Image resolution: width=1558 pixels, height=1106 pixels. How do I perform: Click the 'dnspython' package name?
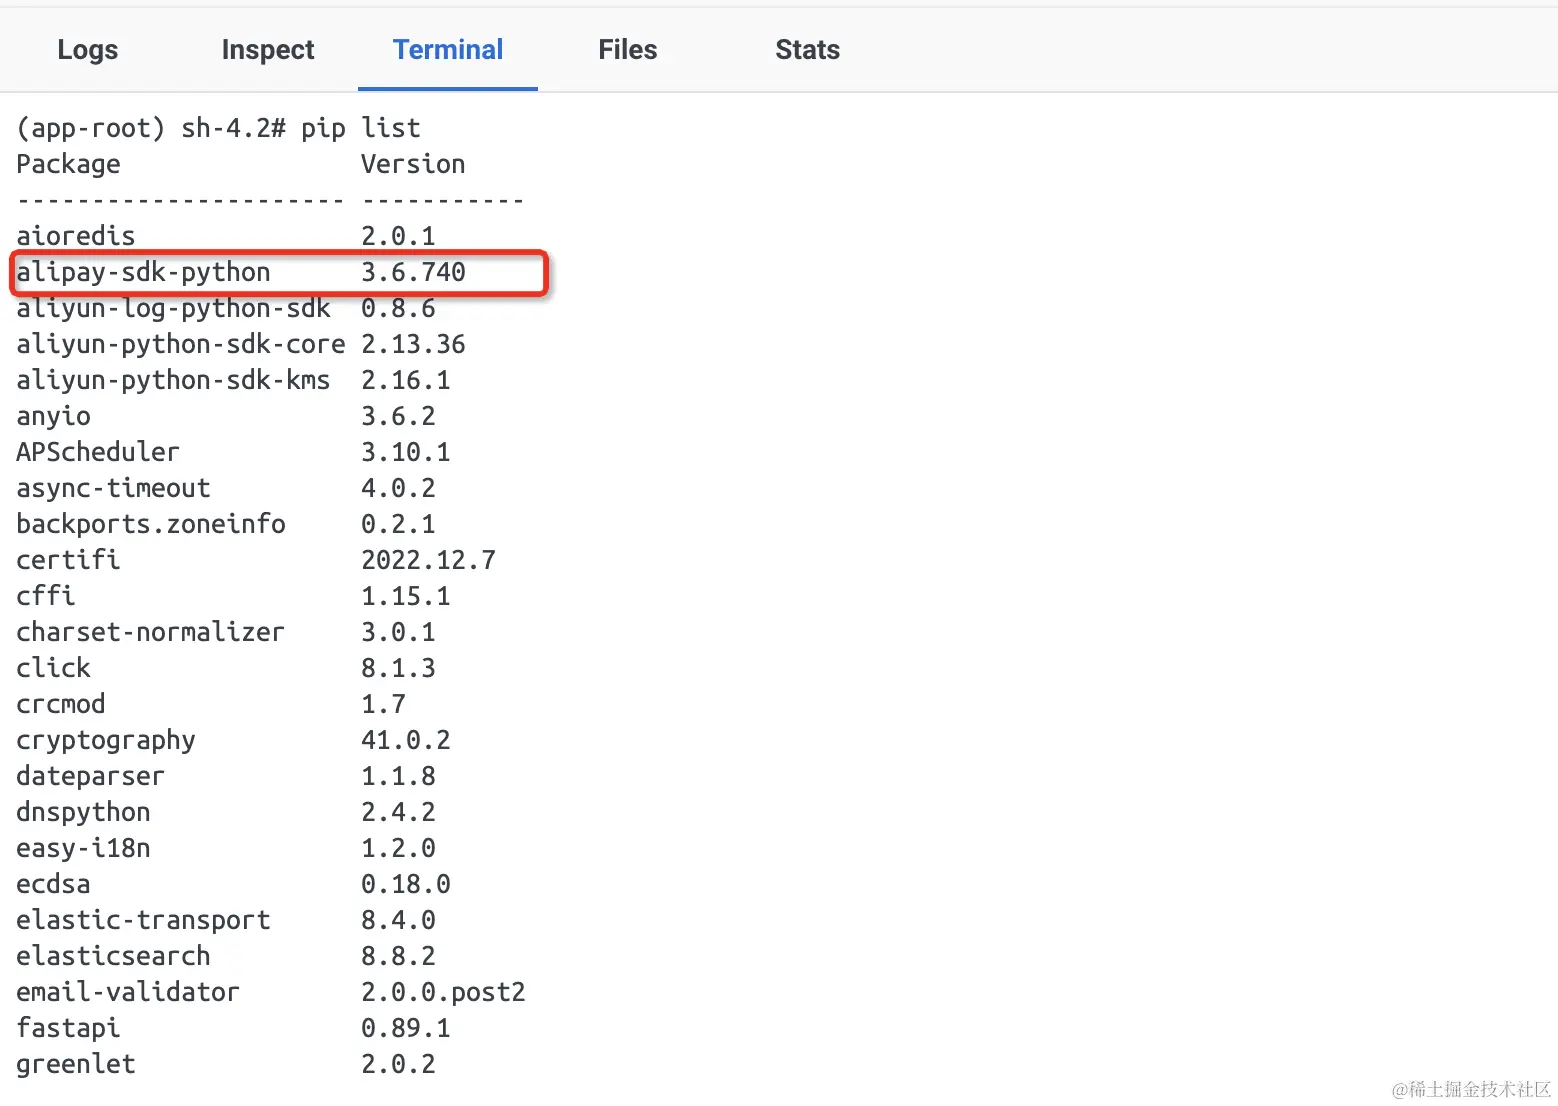pos(83,812)
